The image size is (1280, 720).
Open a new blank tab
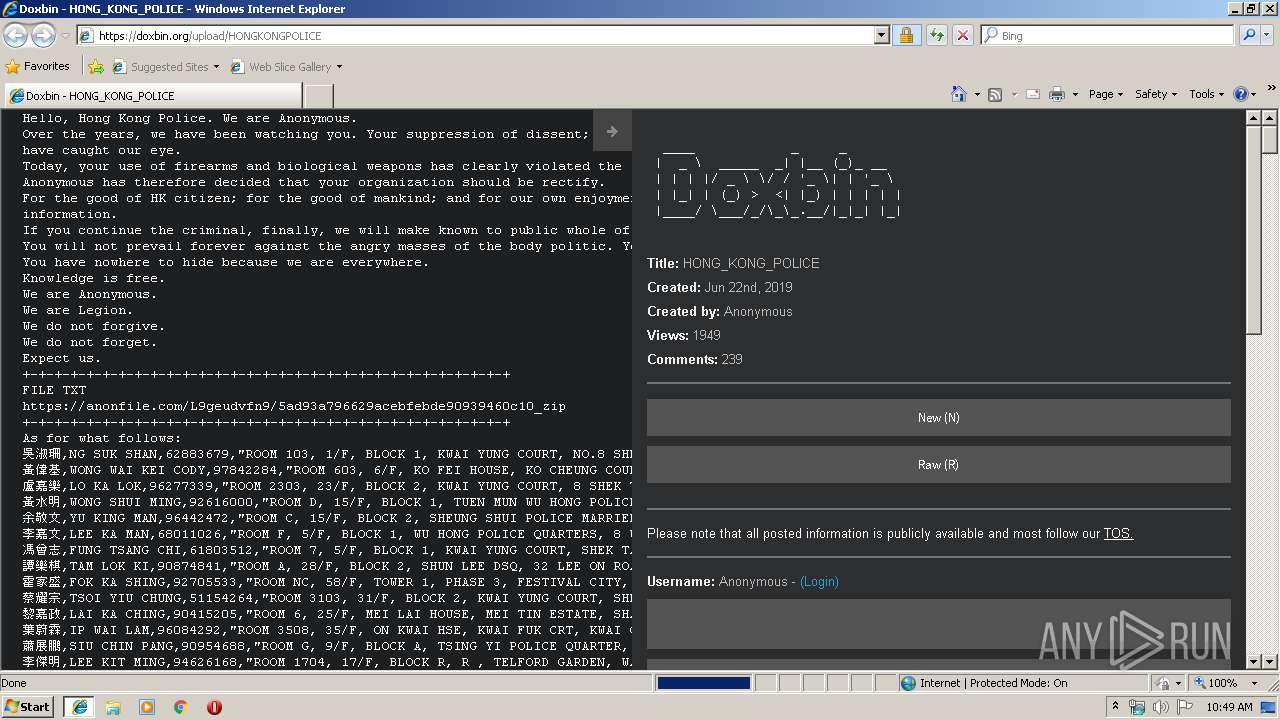tap(318, 96)
